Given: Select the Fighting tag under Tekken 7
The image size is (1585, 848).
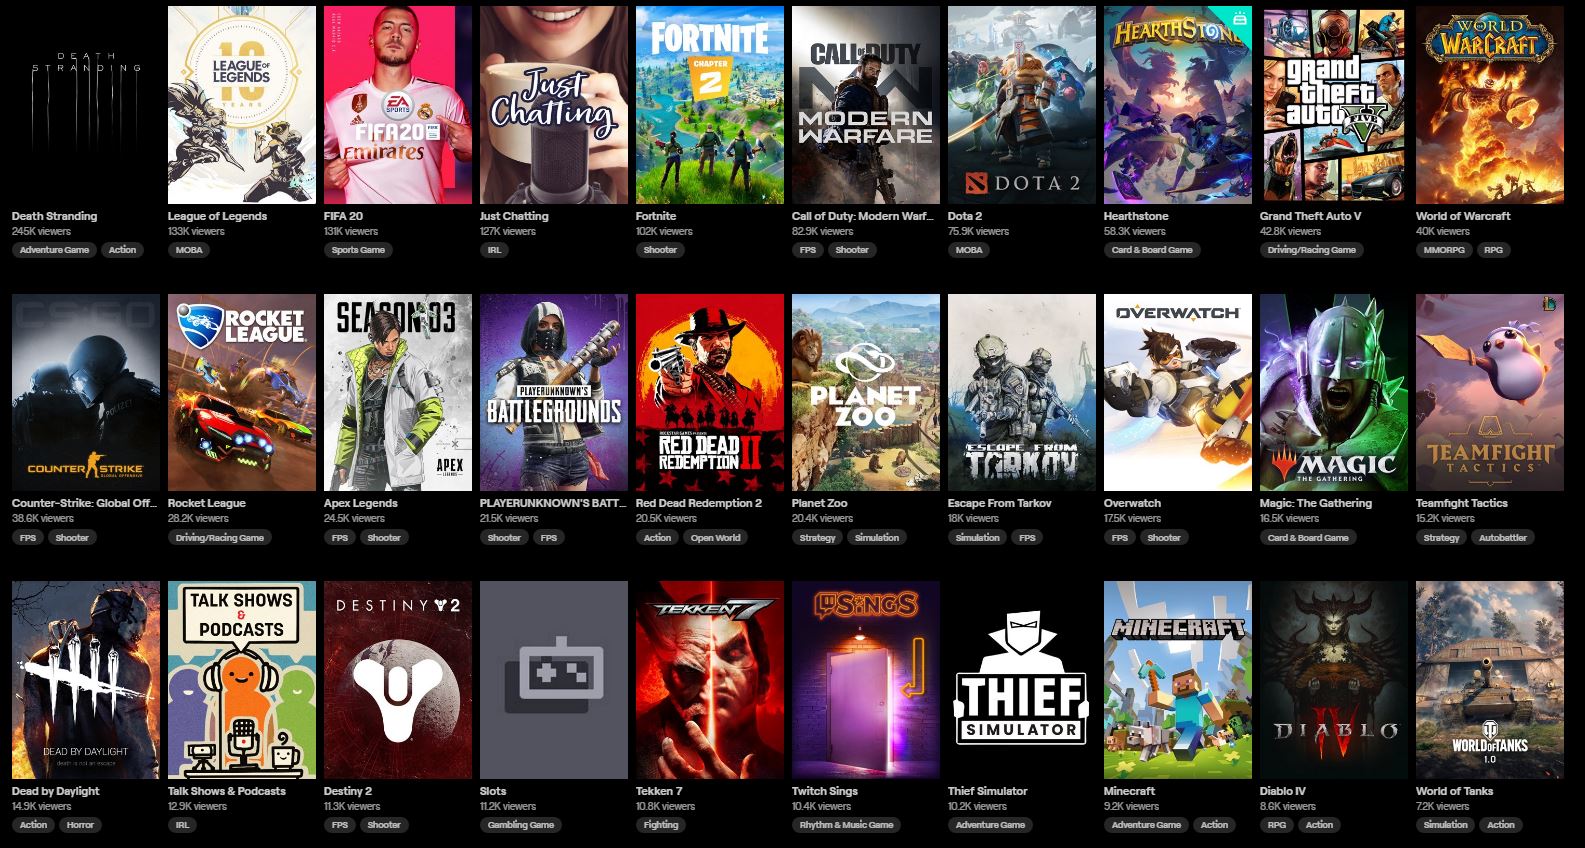Looking at the screenshot, I should click(x=661, y=825).
